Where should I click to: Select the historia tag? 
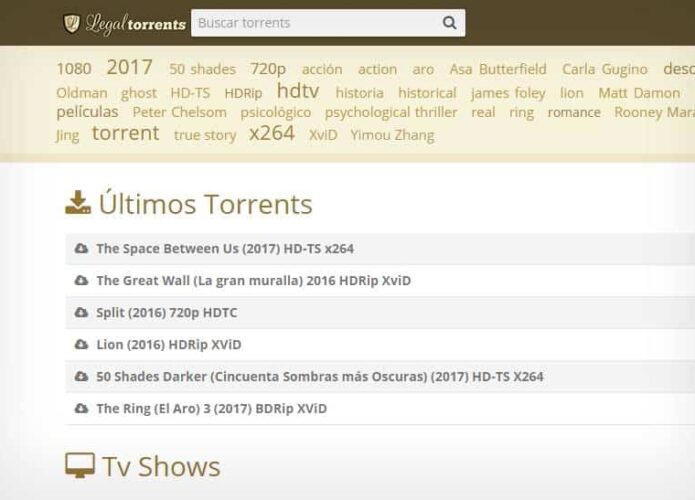359,93
